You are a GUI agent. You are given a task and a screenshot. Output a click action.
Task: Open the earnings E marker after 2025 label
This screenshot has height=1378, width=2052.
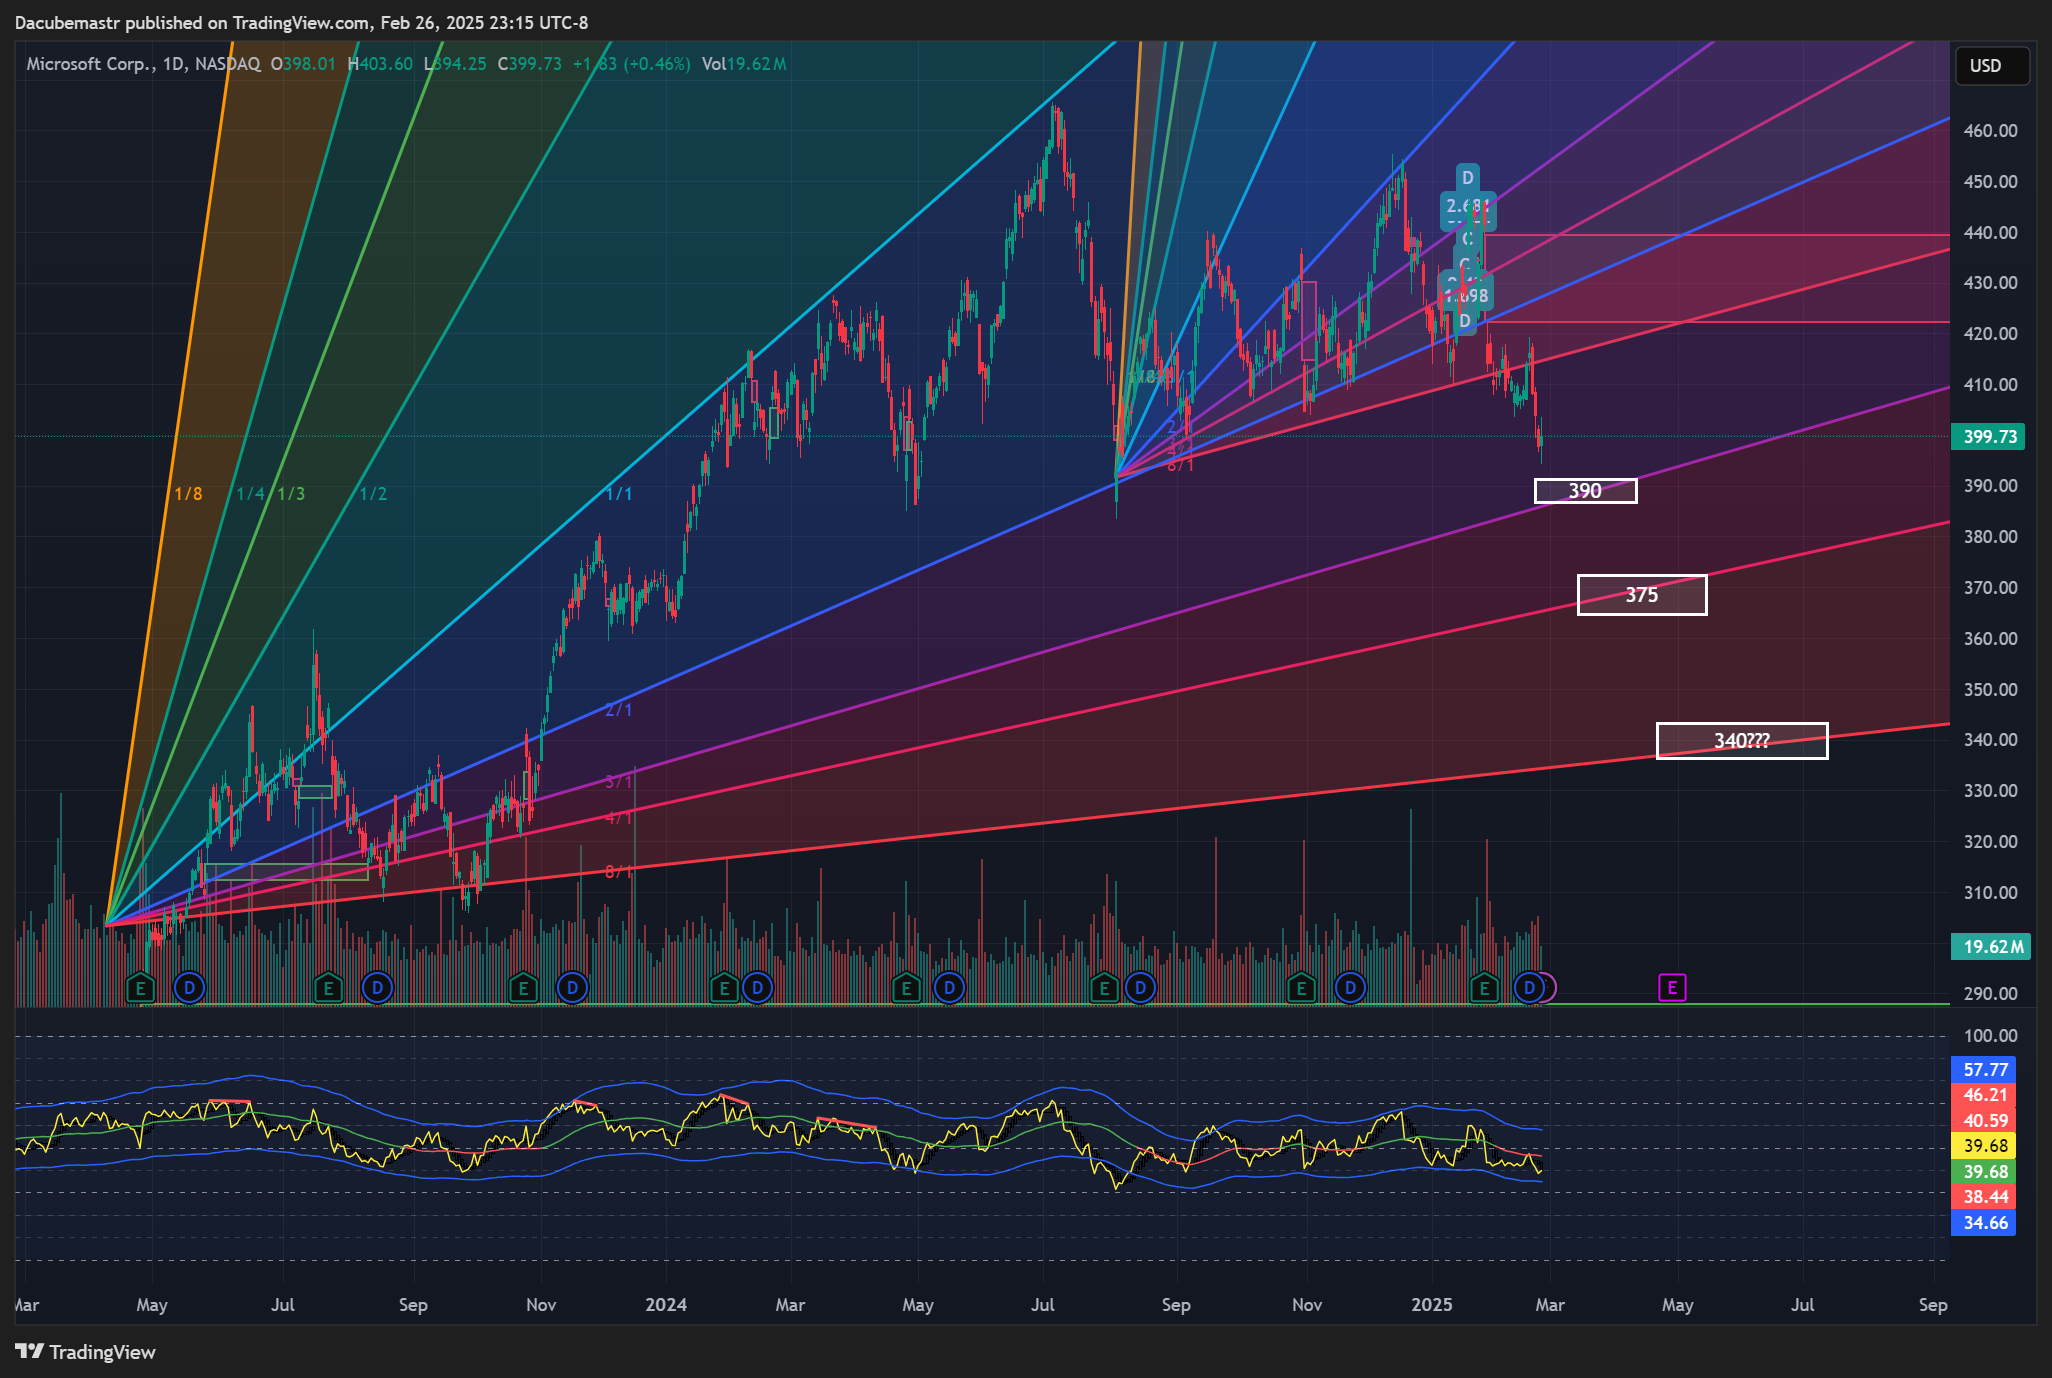click(x=1484, y=989)
